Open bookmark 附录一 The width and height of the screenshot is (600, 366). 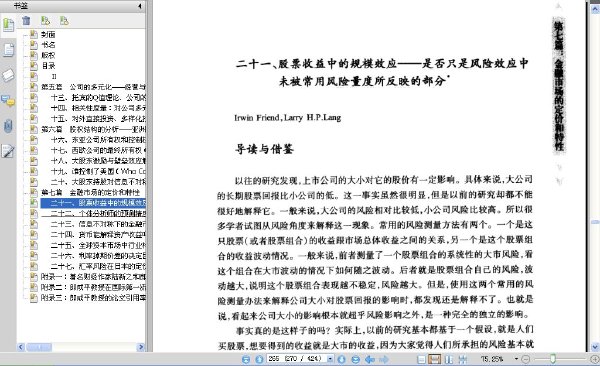93,276
